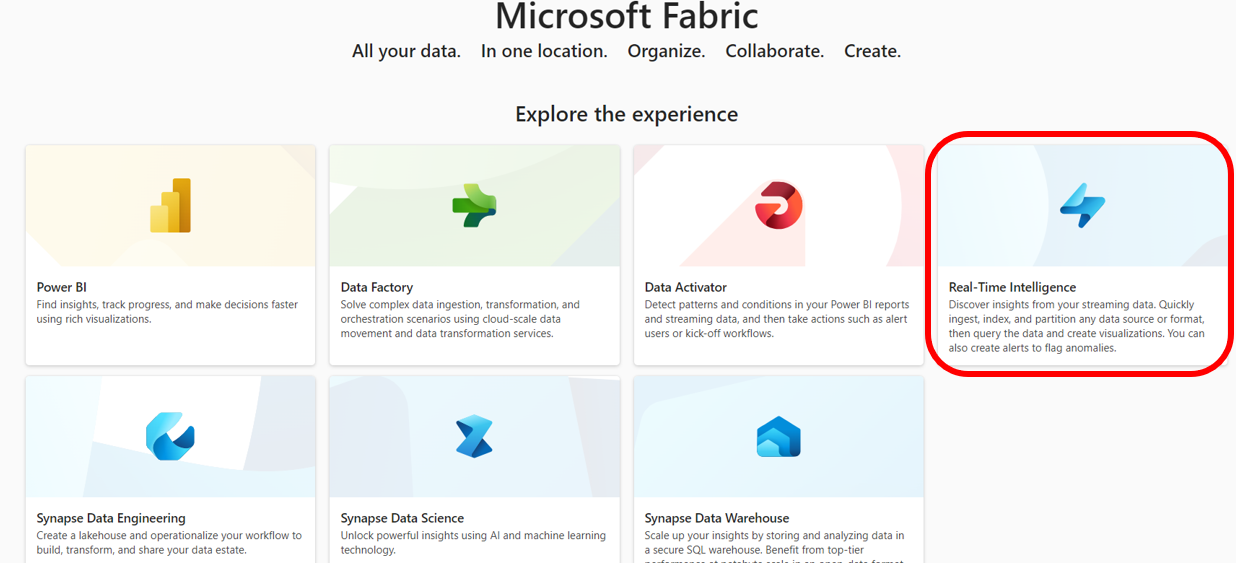Click the Synapse Data Warehouse house icon

(x=778, y=436)
